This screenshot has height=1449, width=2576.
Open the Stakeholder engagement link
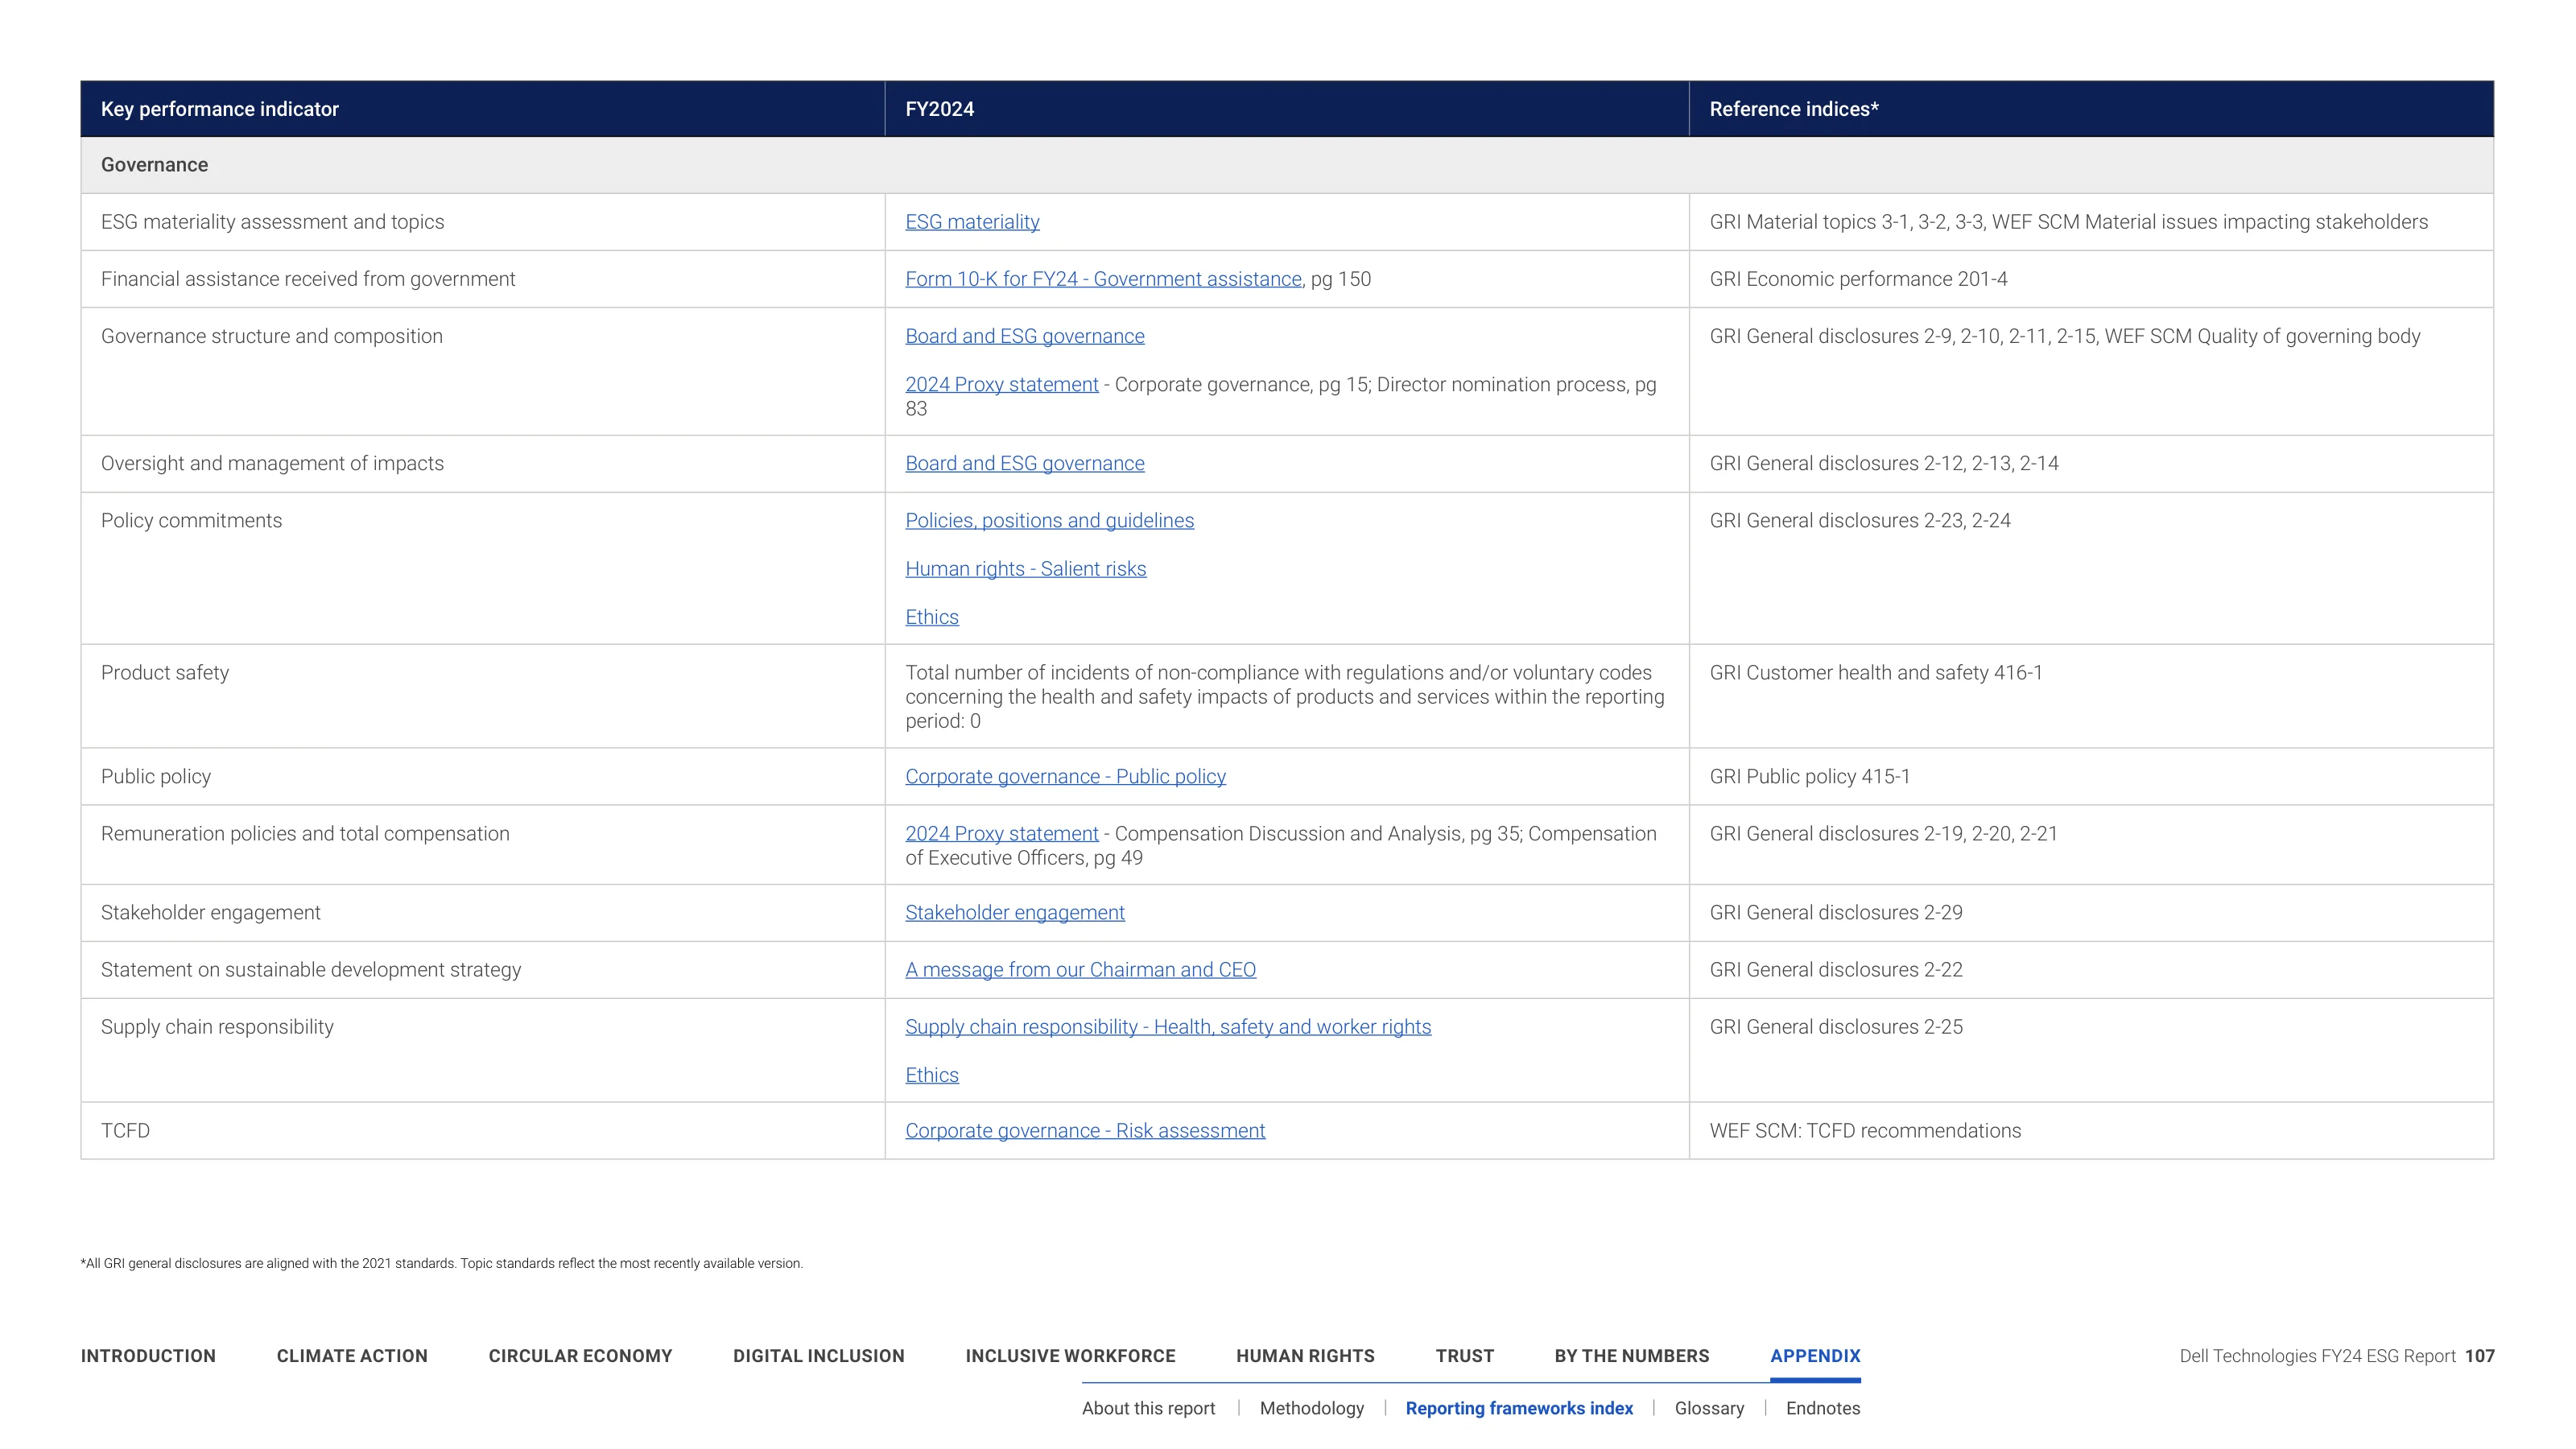[x=1014, y=912]
